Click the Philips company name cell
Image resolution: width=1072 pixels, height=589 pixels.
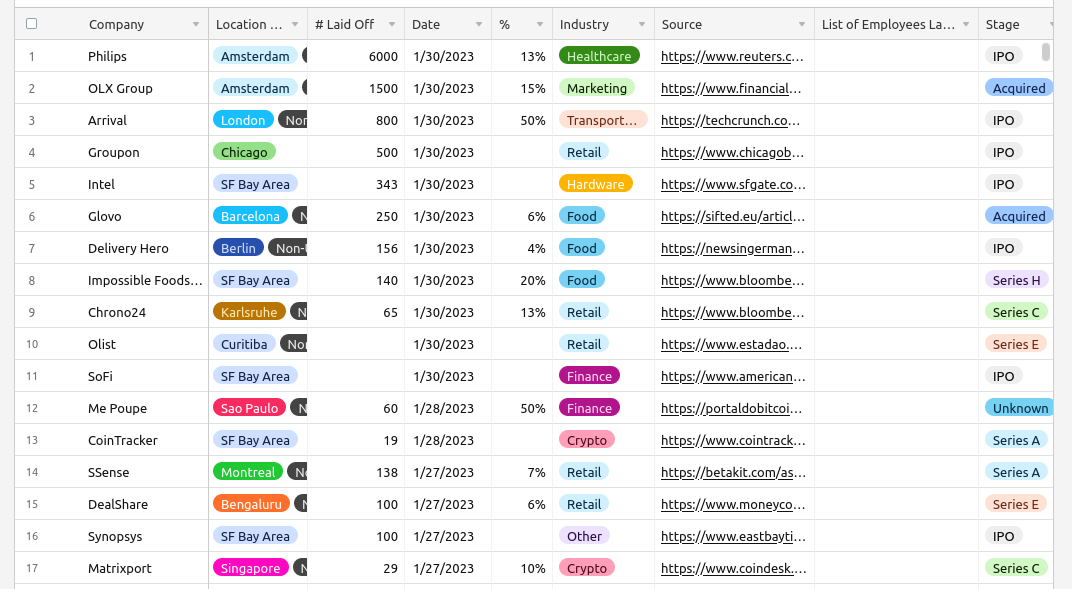107,57
